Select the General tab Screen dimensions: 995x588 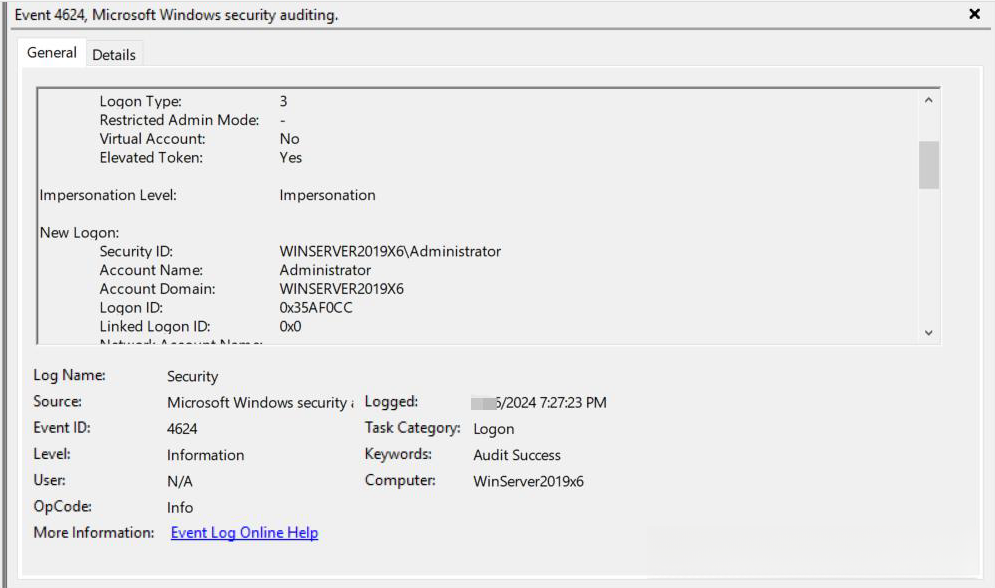pos(51,53)
